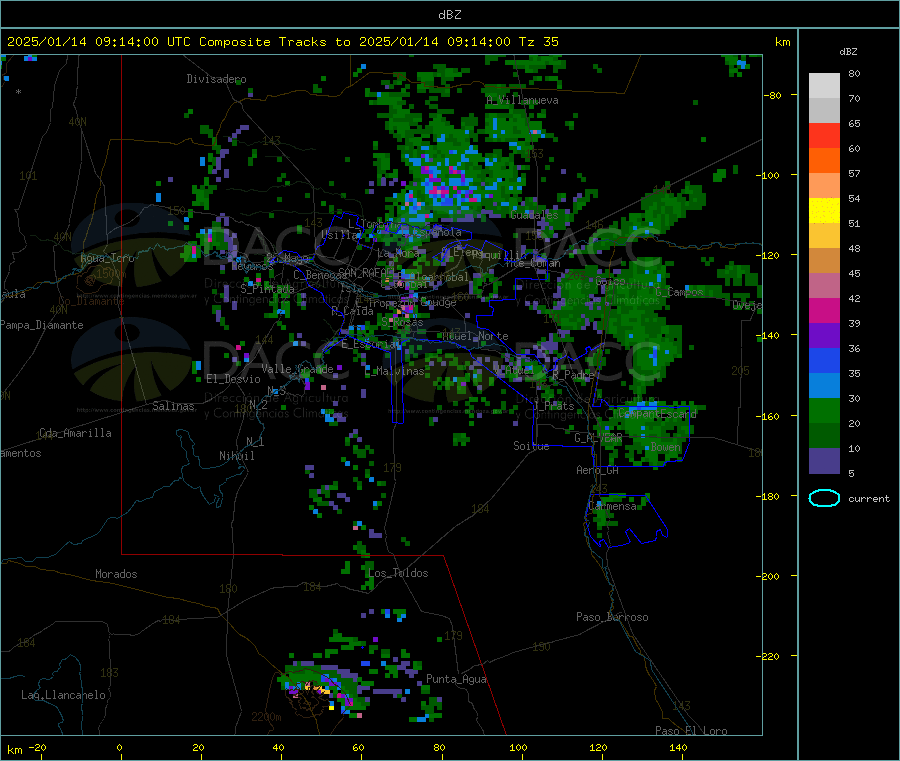900x761 pixels.
Task: Select the 'A_Villanueva' place label
Action: 522,100
